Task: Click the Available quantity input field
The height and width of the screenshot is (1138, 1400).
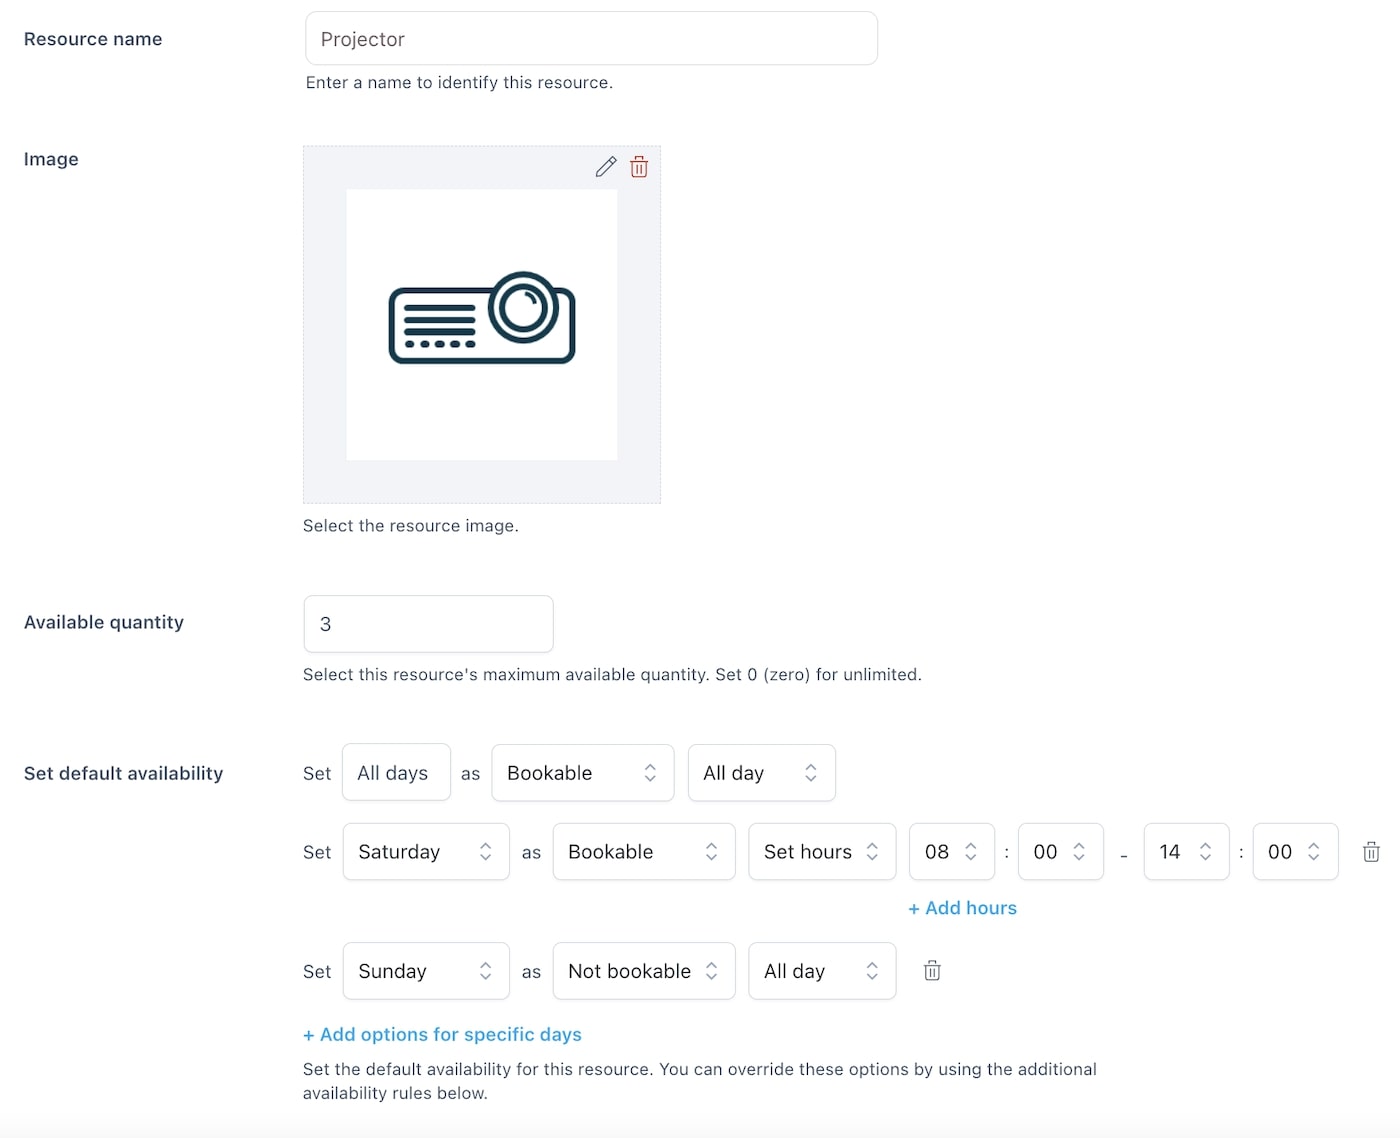Action: [428, 624]
